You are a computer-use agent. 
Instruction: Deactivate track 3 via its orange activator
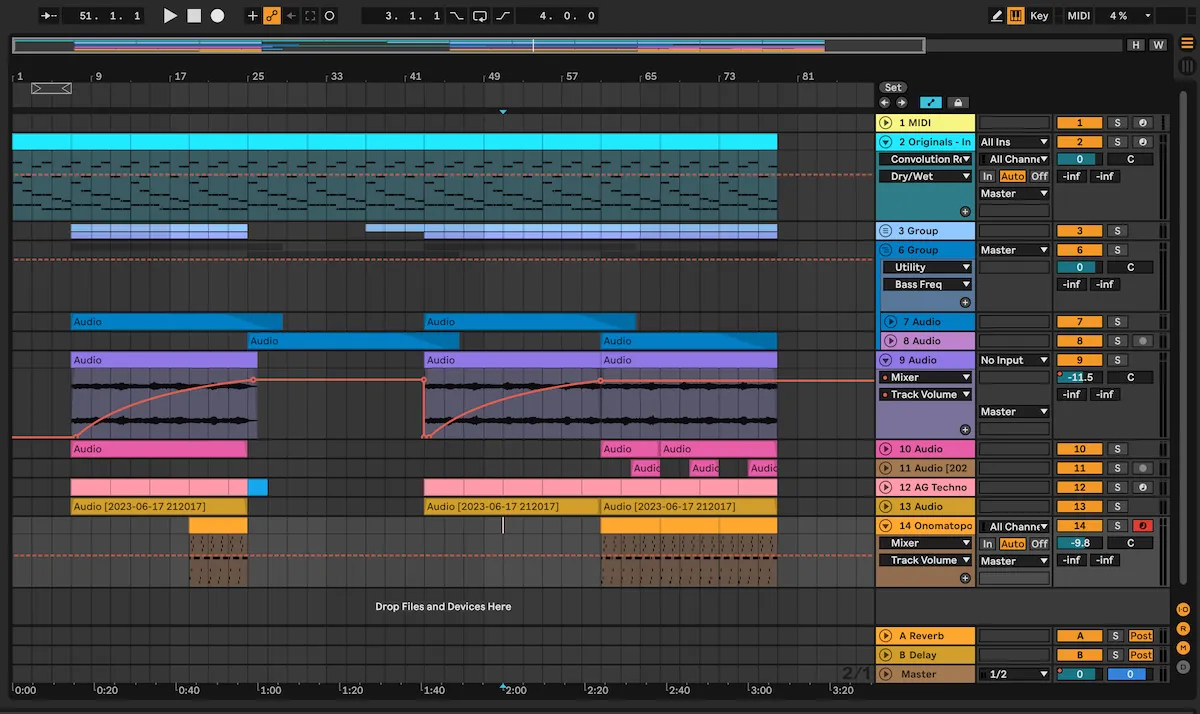click(1079, 231)
